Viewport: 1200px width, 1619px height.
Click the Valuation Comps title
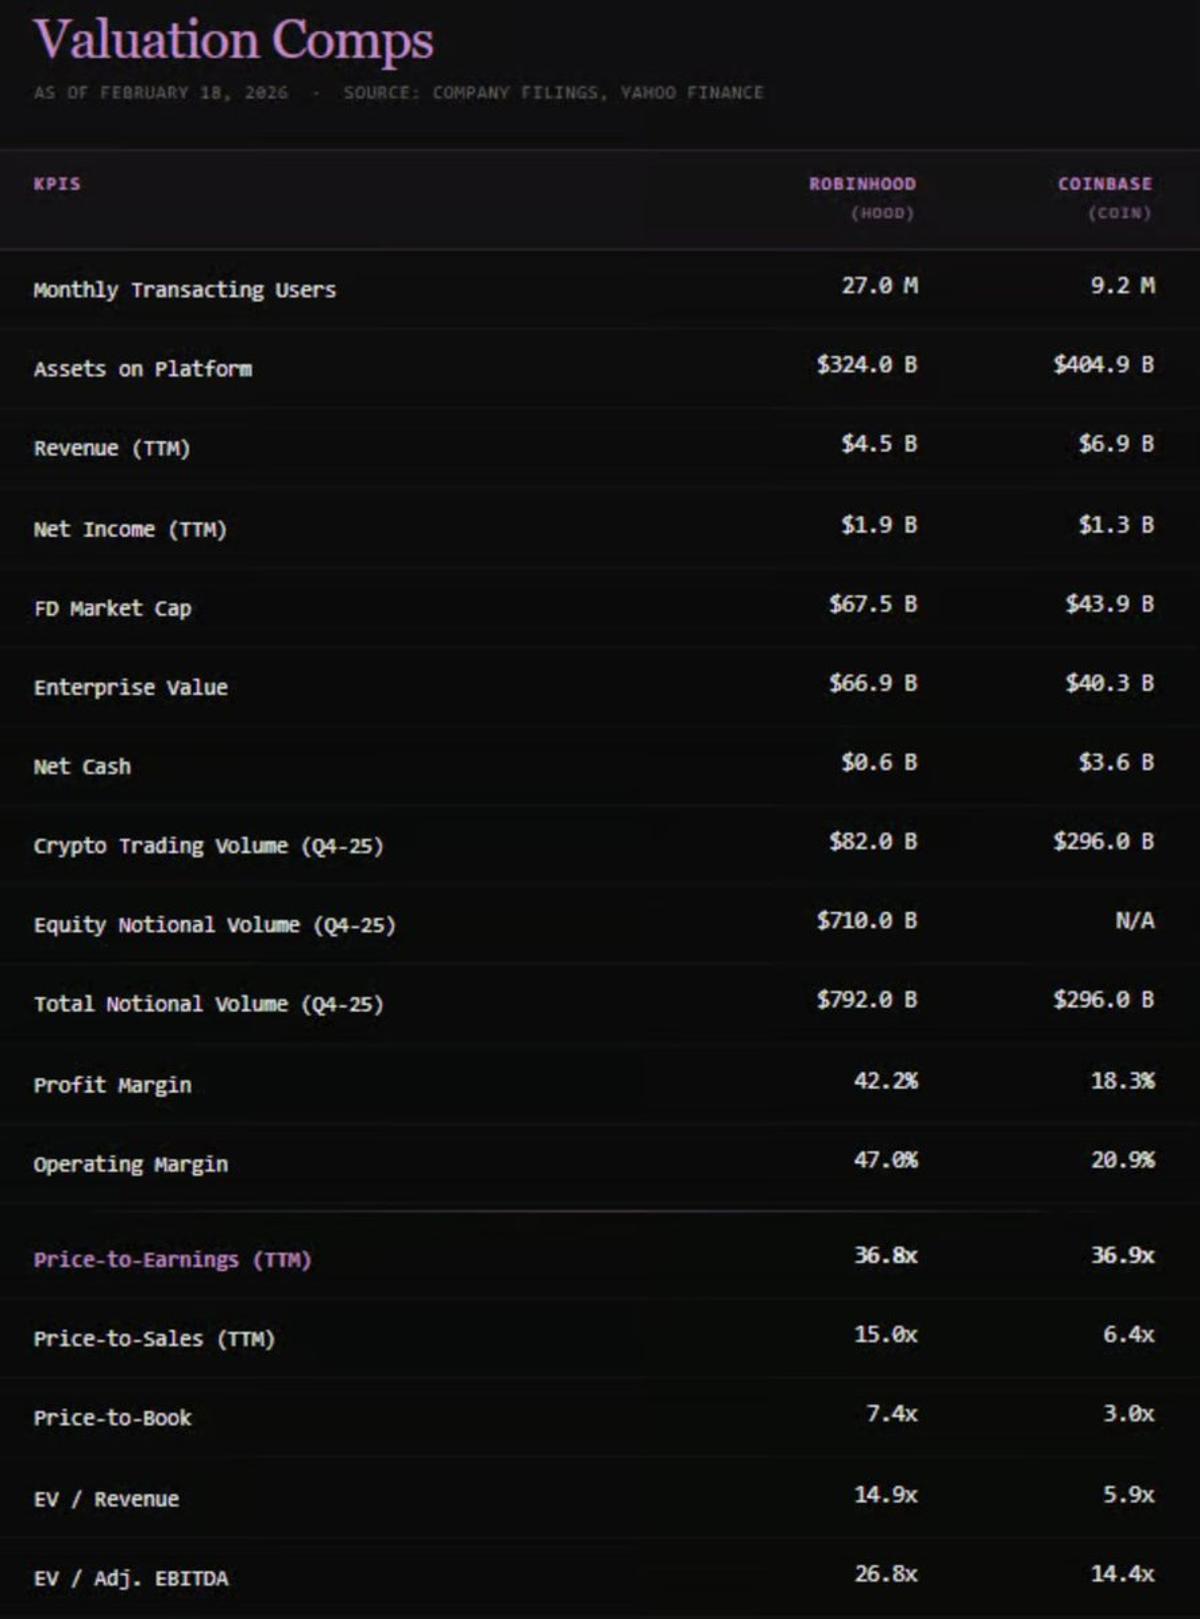[233, 41]
